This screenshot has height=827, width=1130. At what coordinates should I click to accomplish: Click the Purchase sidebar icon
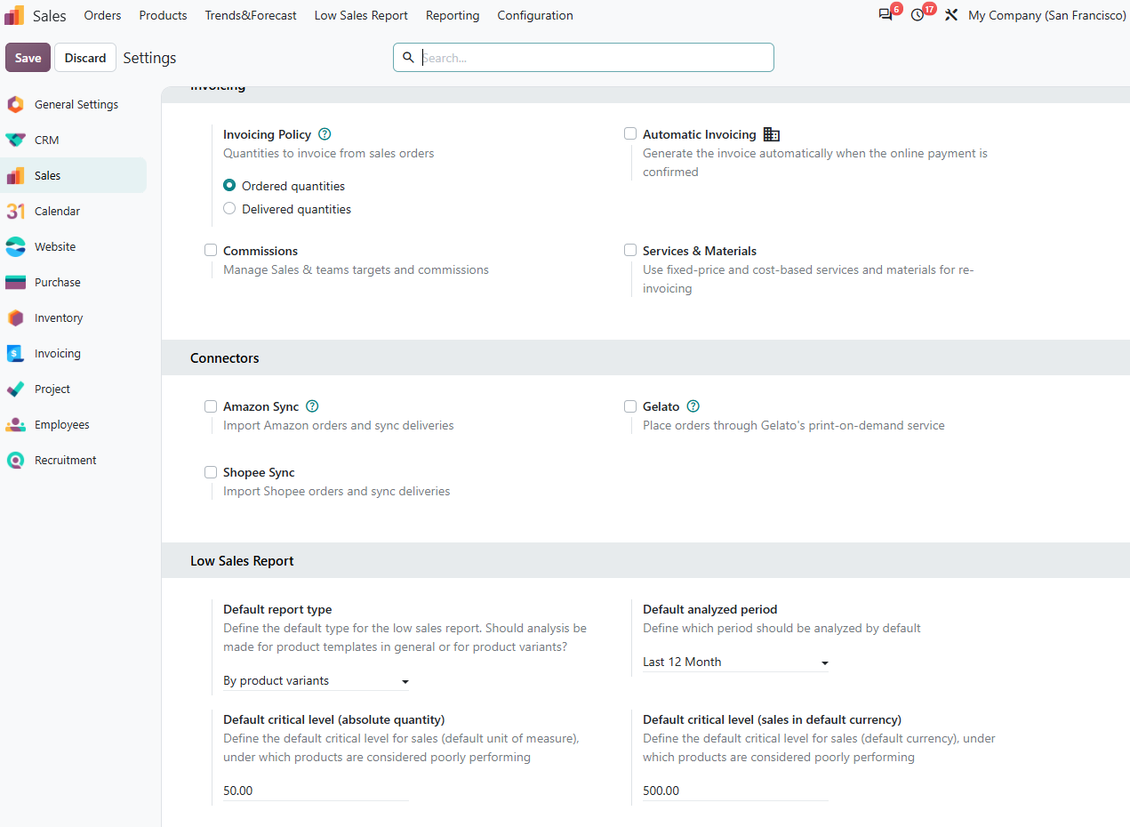coord(15,282)
